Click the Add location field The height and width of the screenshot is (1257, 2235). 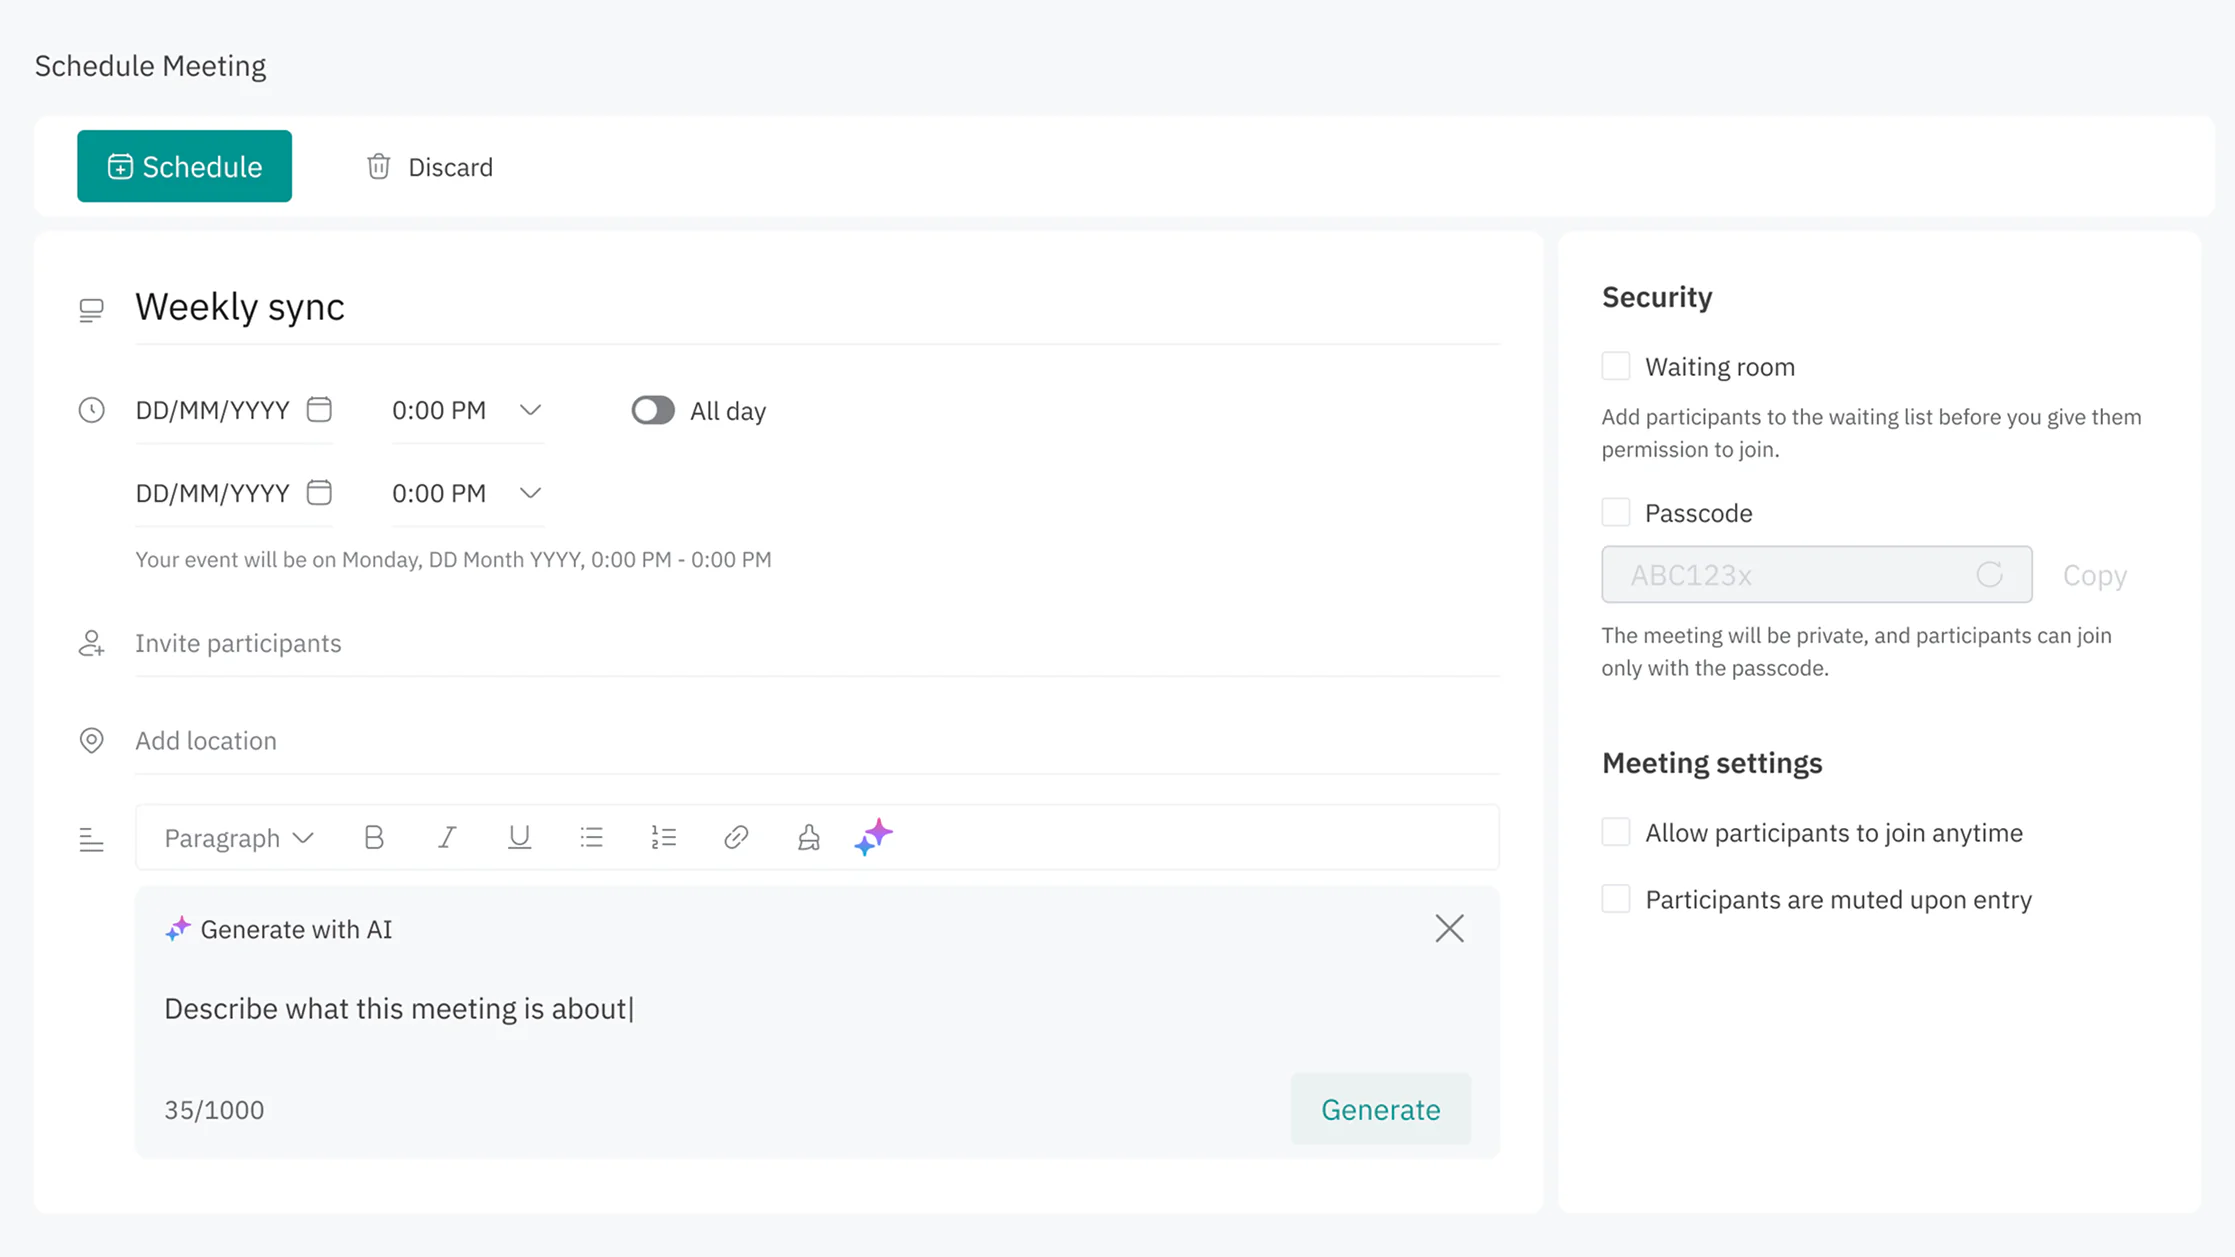(x=817, y=741)
